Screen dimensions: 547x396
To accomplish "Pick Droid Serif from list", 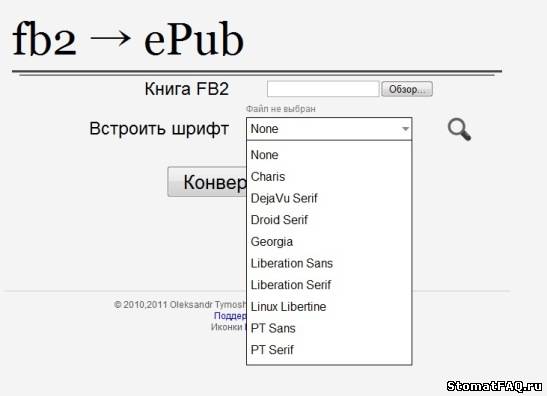I will tap(329, 220).
